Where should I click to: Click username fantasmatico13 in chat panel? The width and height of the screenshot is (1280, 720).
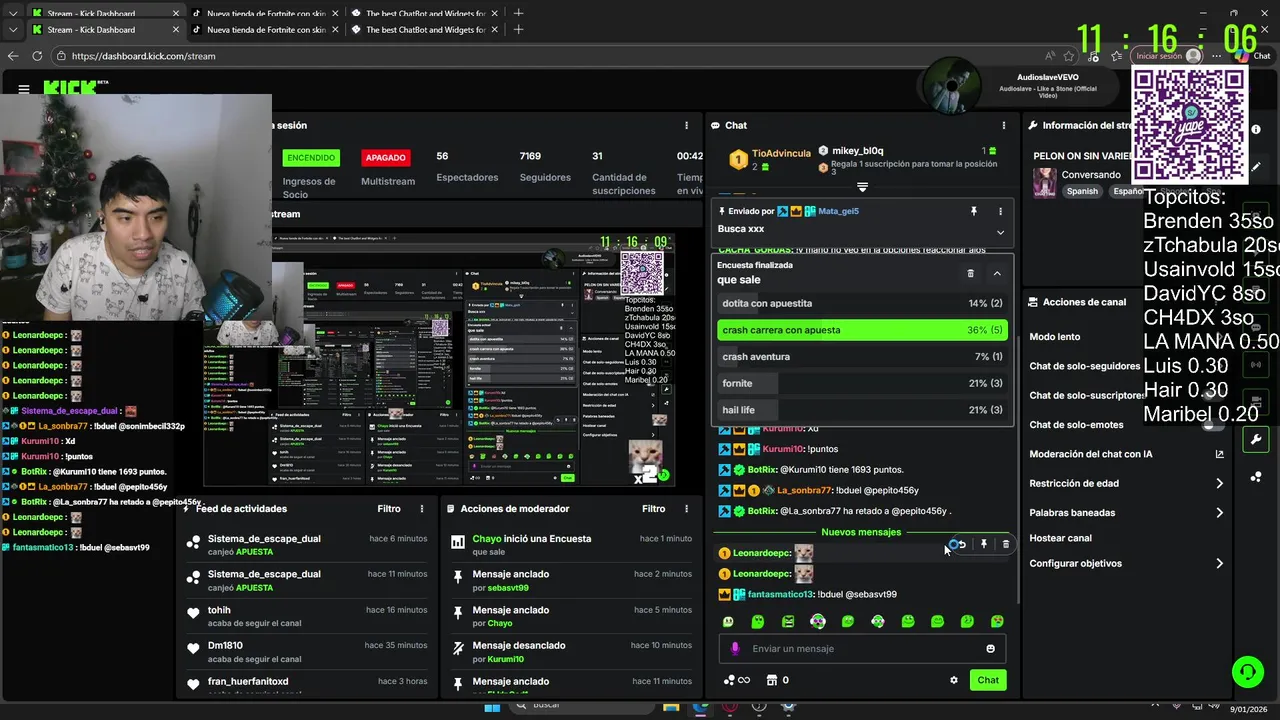tap(780, 594)
